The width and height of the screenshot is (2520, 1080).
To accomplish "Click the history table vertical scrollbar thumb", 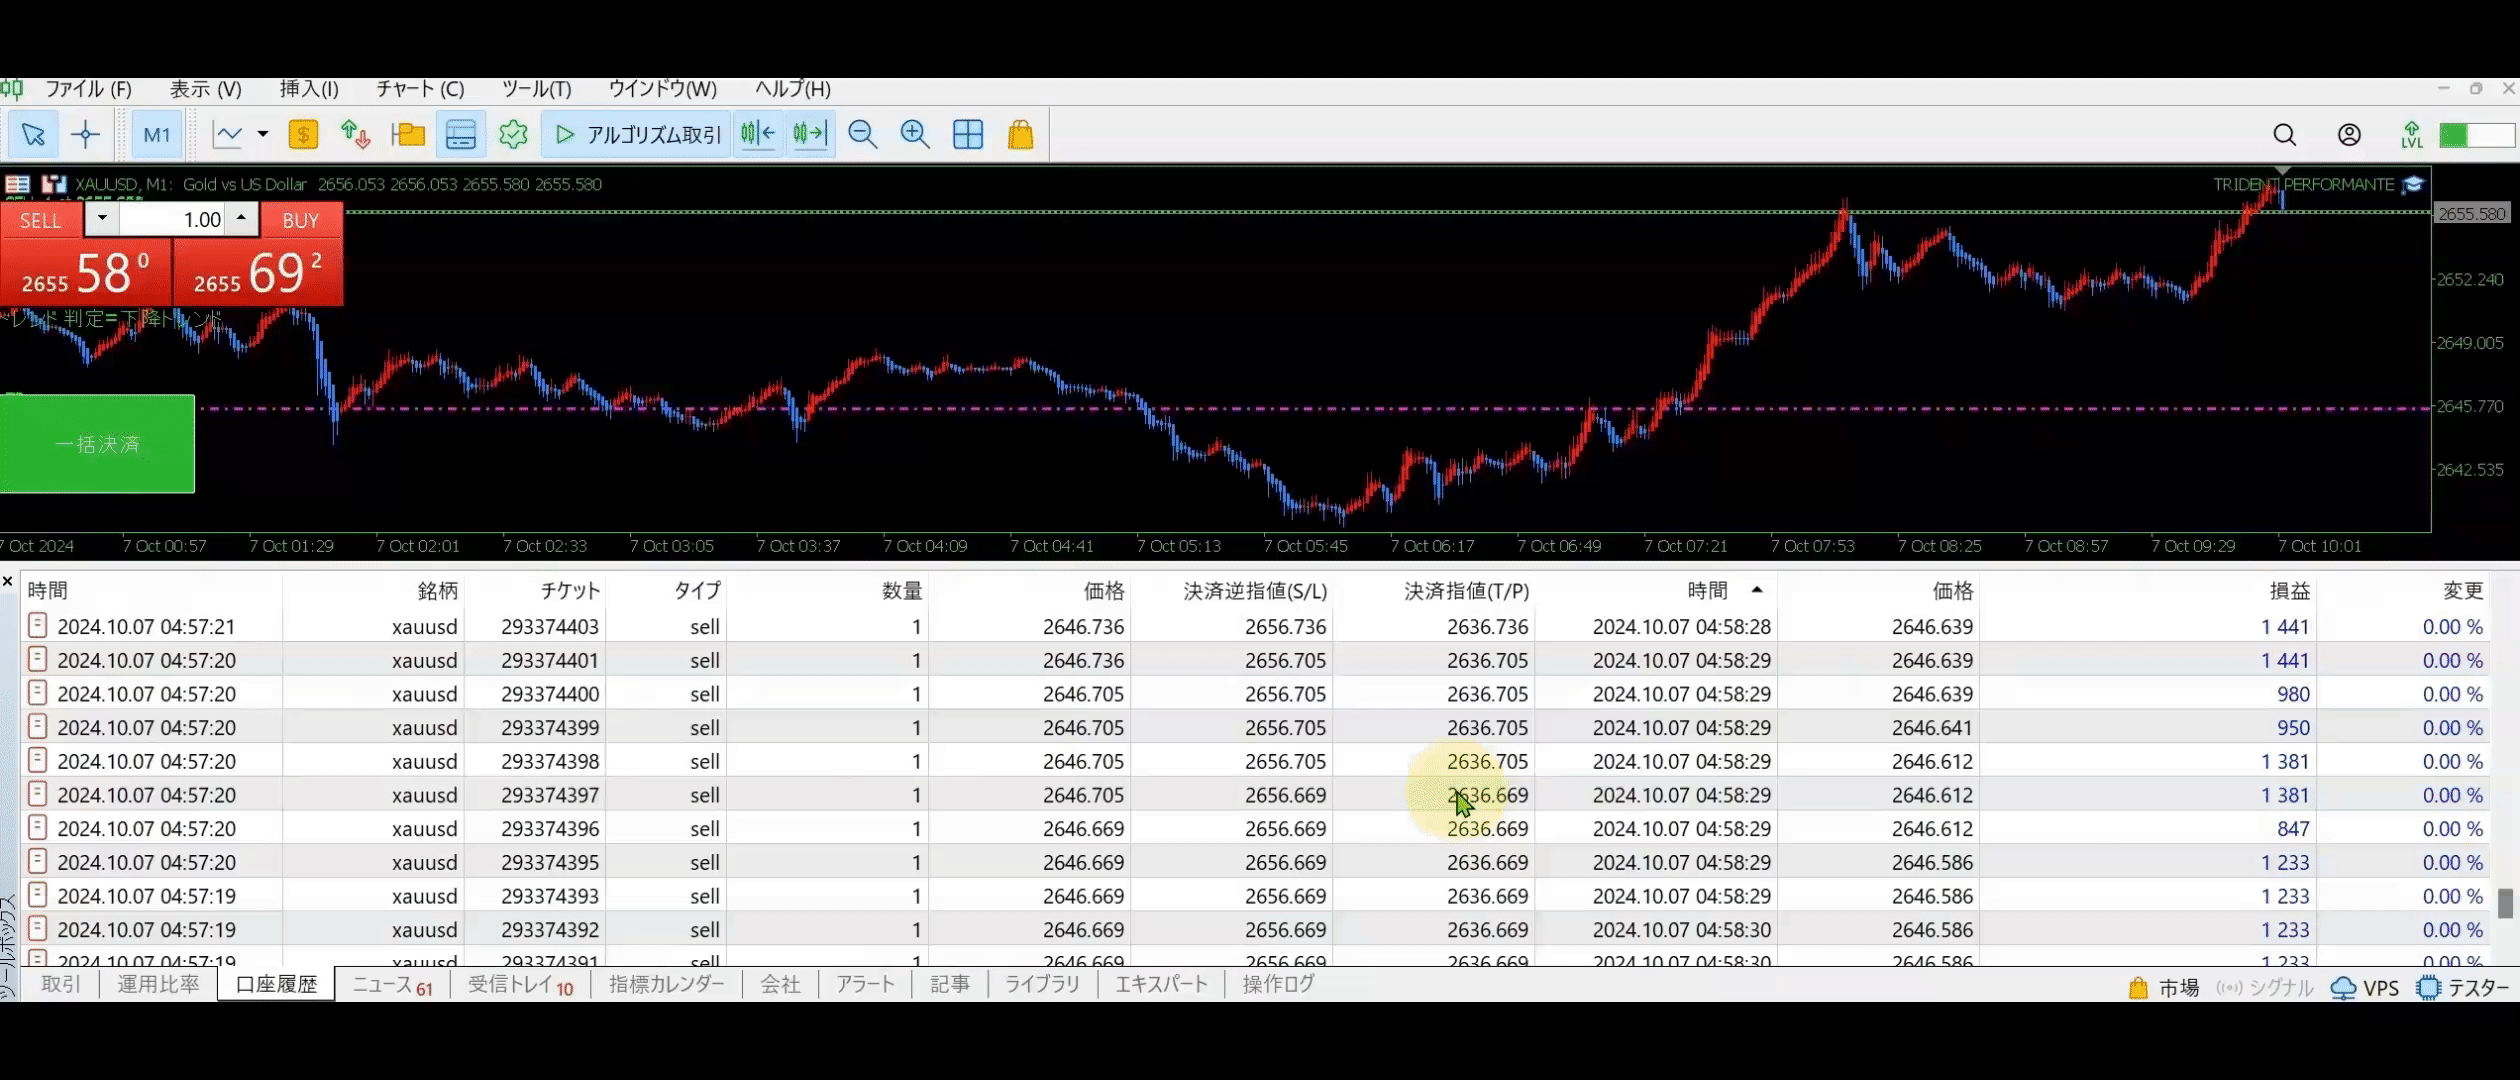I will [x=2504, y=902].
